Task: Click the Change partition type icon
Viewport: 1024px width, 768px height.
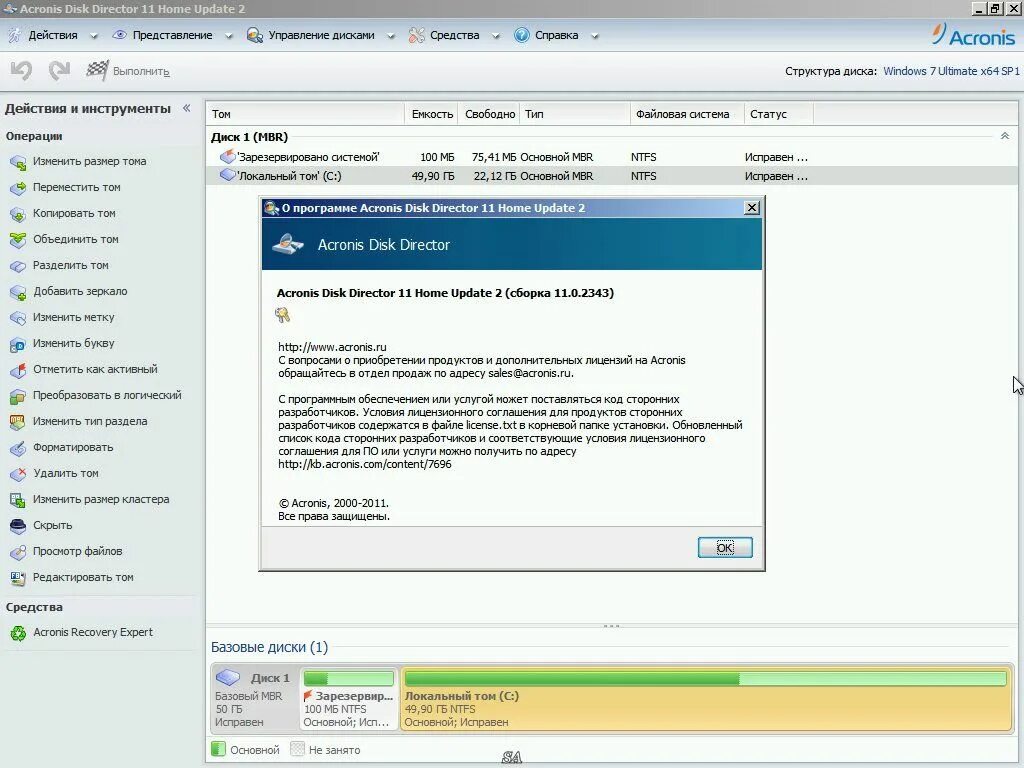Action: point(18,422)
